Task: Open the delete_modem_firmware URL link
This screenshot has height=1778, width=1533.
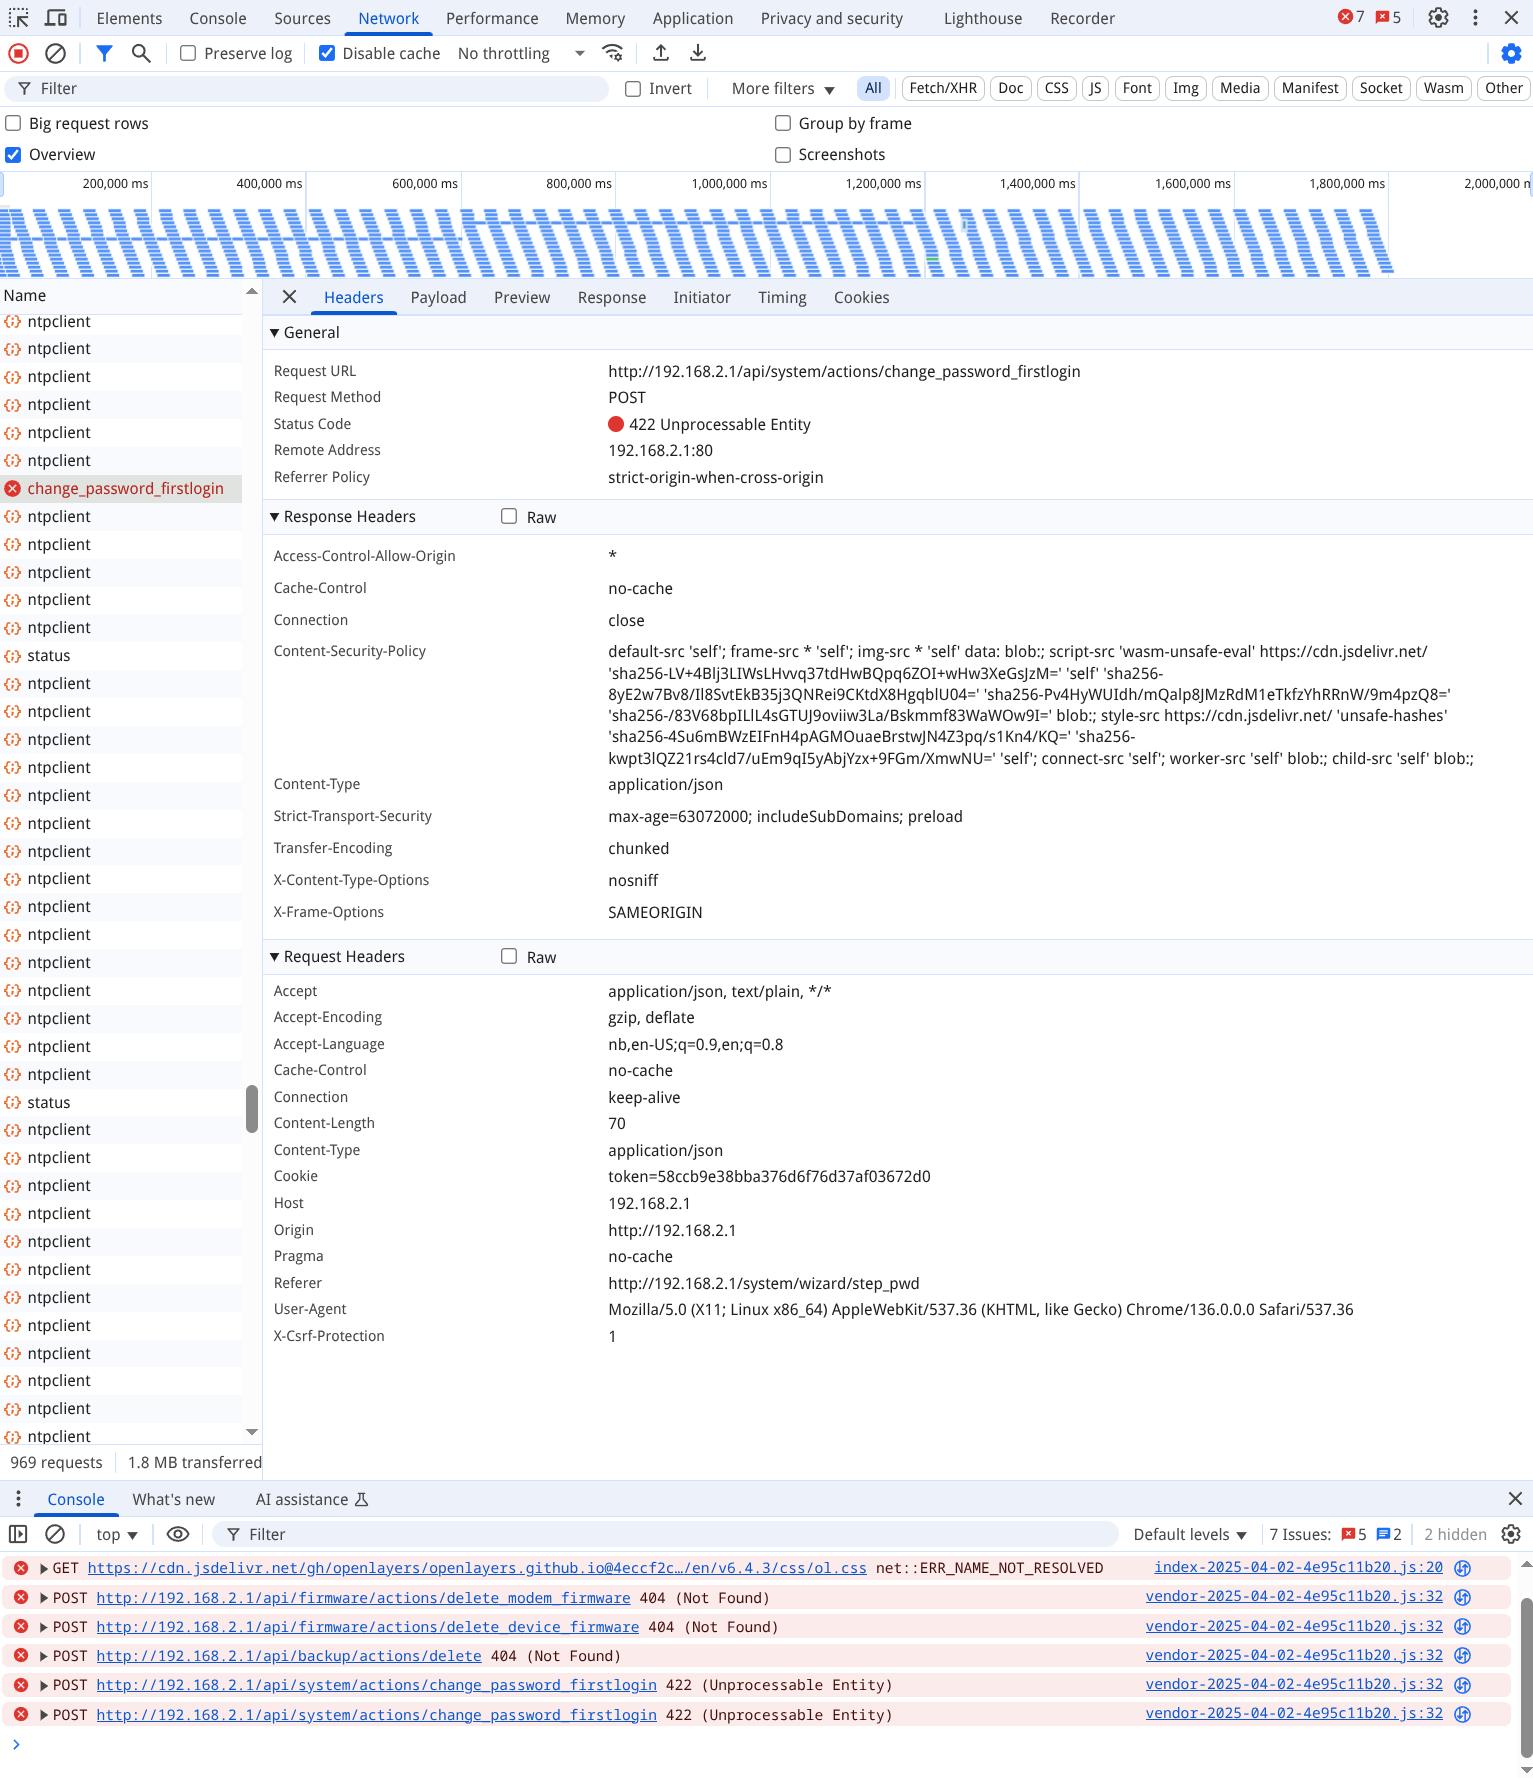Action: pos(363,1598)
